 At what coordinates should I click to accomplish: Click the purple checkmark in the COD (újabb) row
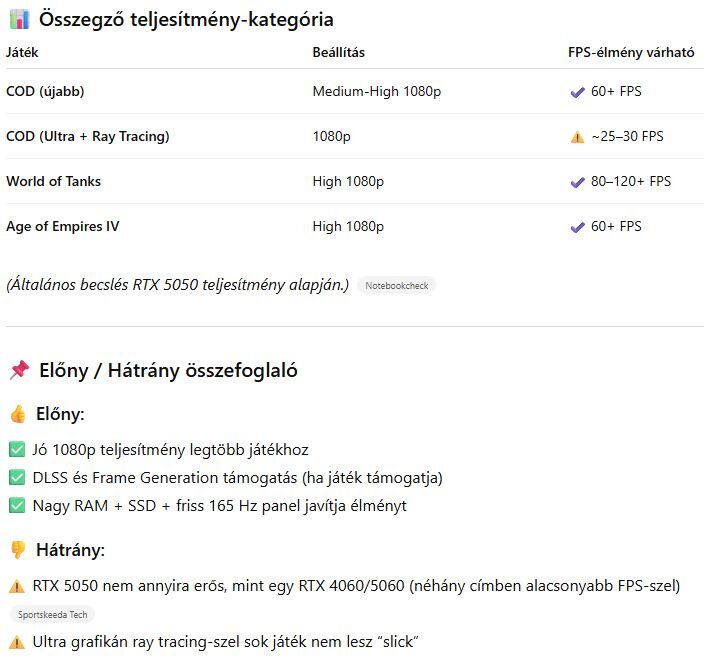tap(576, 92)
